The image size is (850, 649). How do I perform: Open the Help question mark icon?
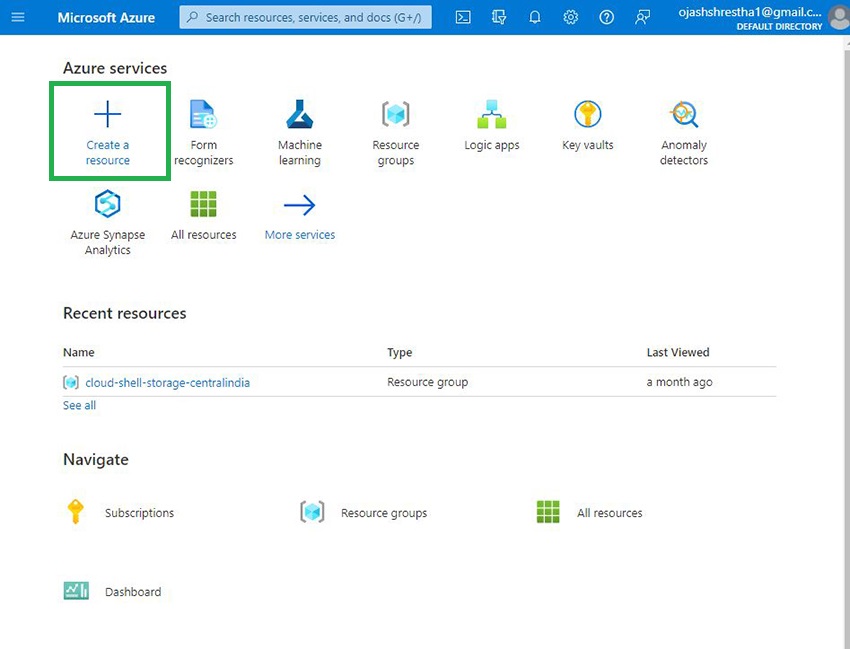click(x=607, y=17)
